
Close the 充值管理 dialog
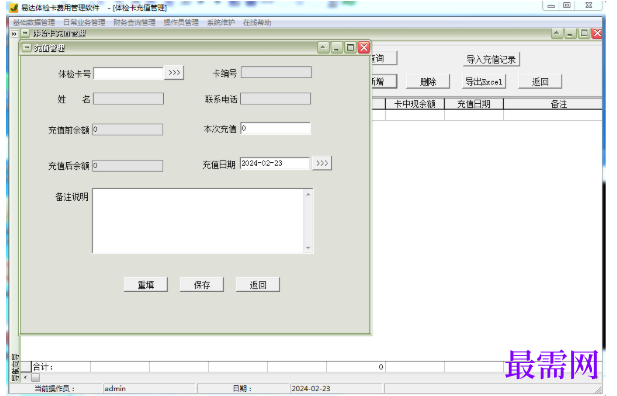click(x=364, y=48)
